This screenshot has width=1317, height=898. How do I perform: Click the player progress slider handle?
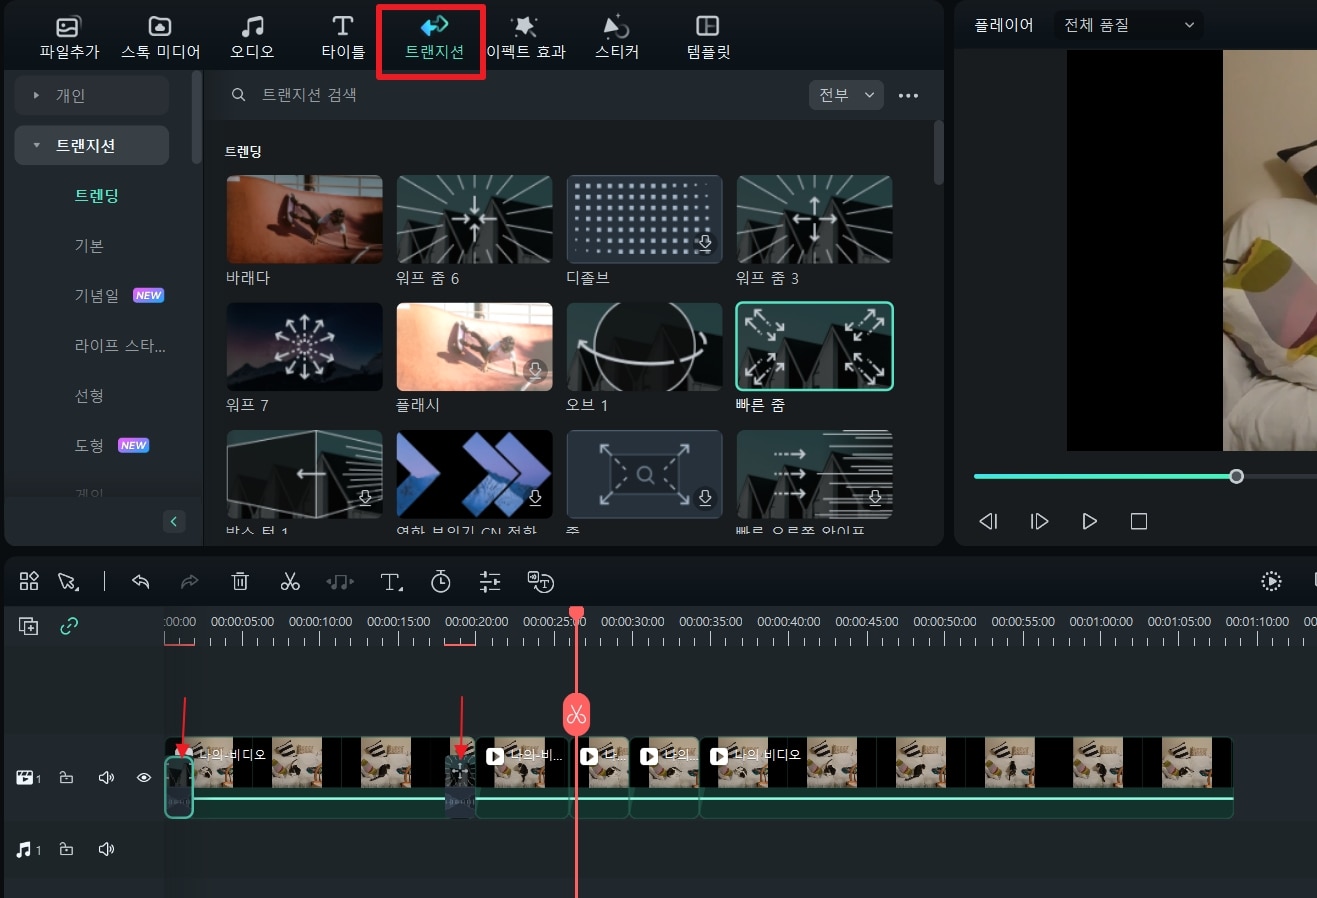1237,476
